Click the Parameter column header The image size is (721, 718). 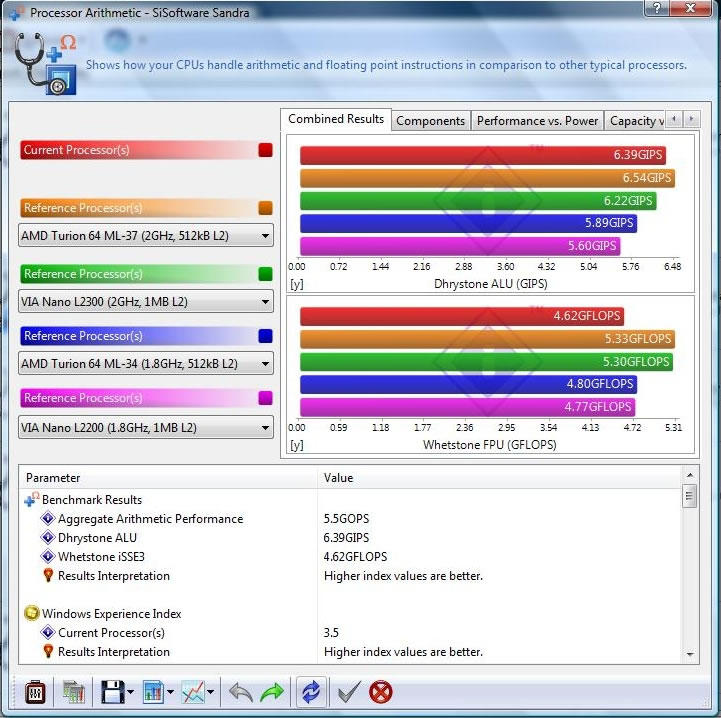[168, 478]
